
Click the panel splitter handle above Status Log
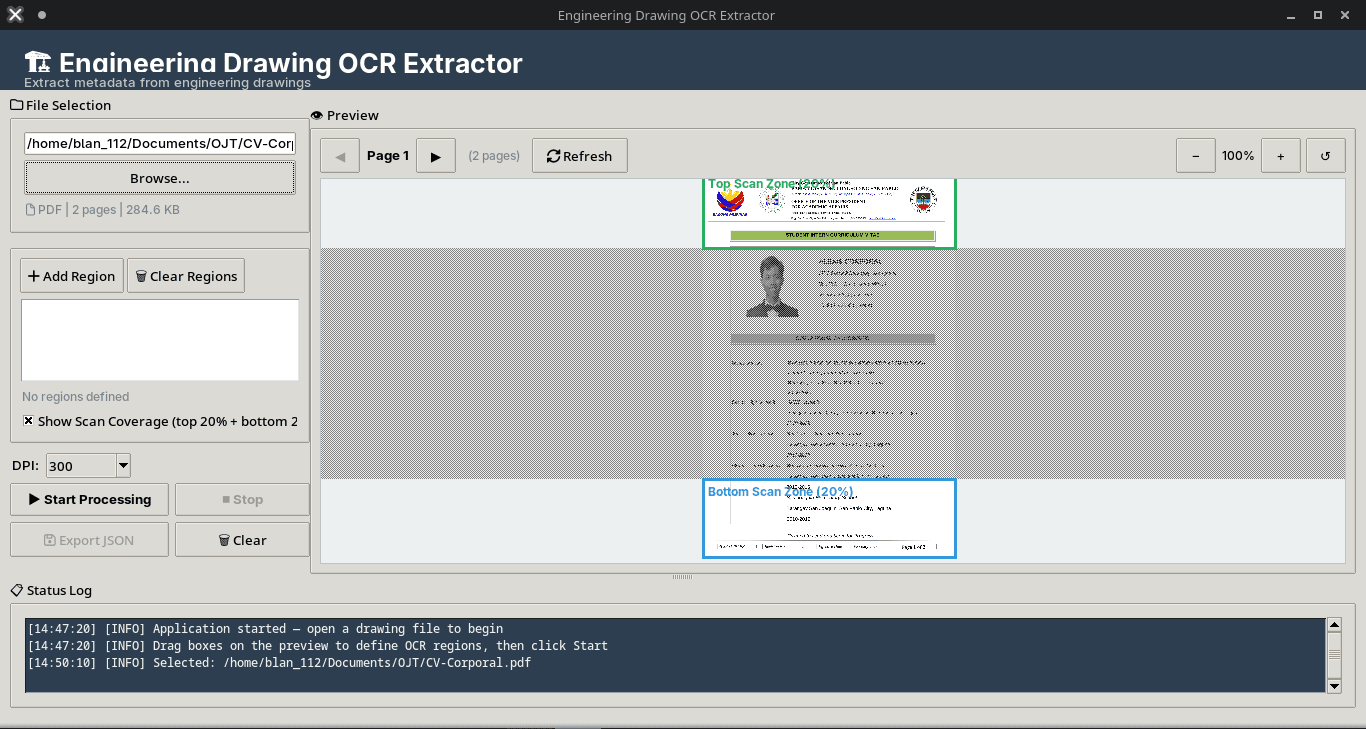point(682,577)
